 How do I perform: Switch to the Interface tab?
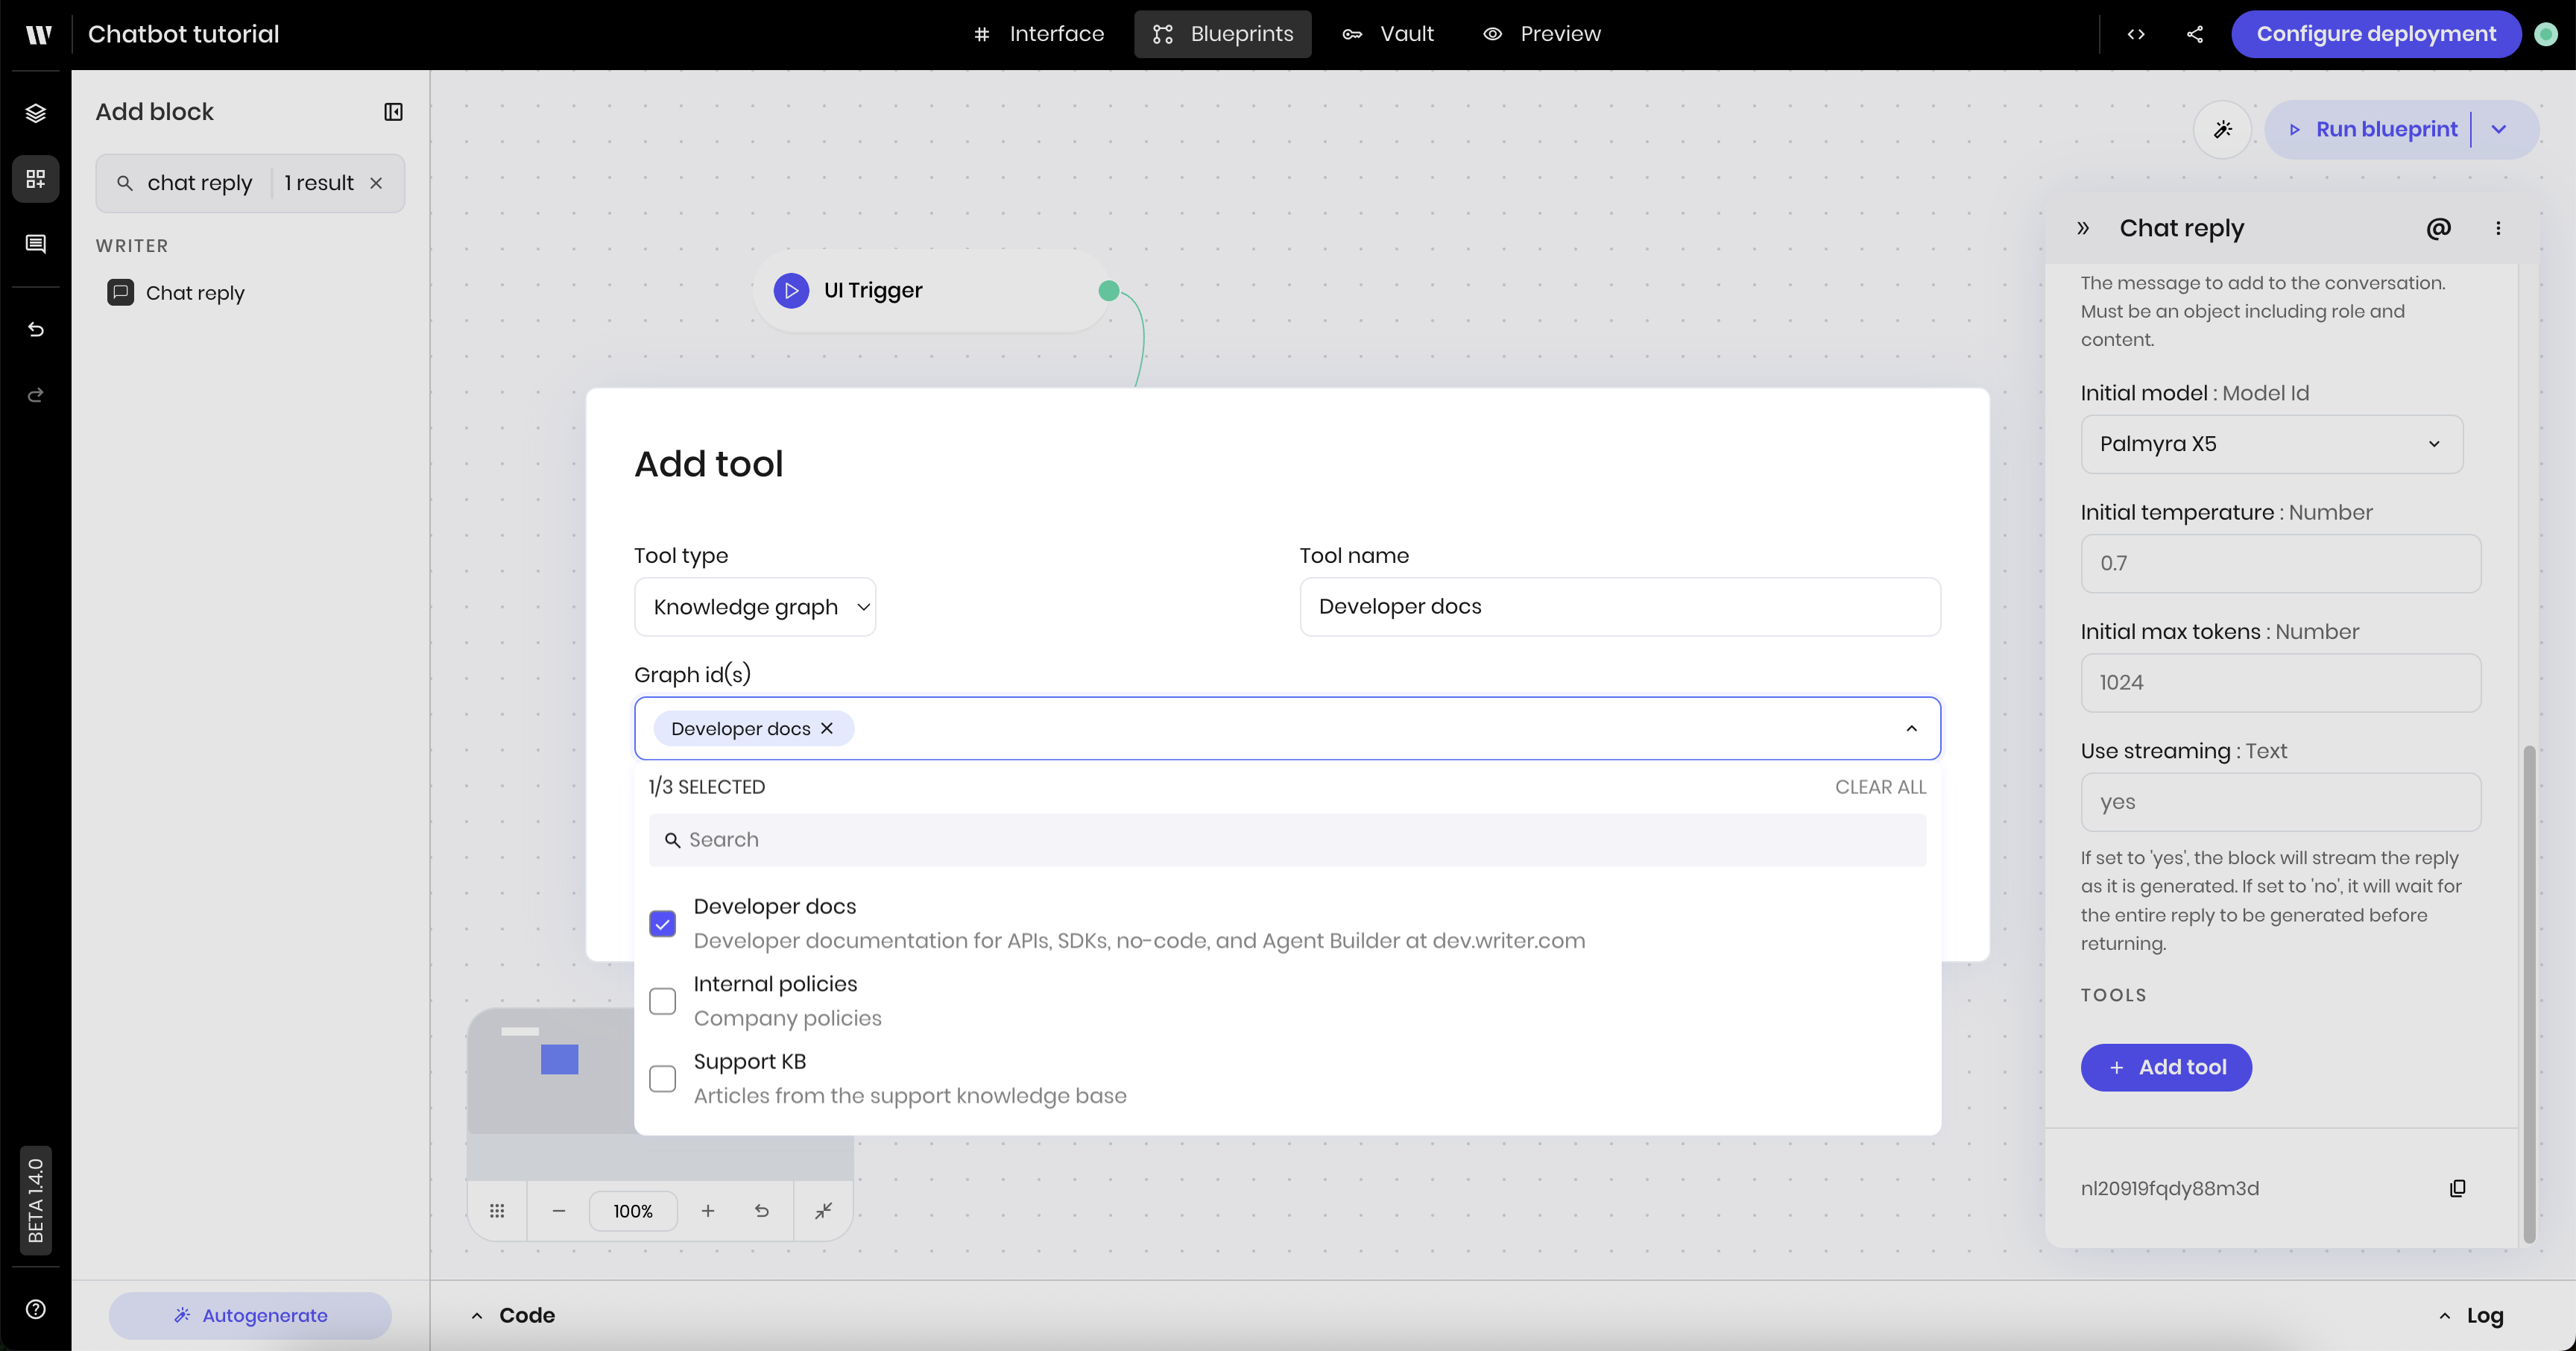click(x=1039, y=34)
